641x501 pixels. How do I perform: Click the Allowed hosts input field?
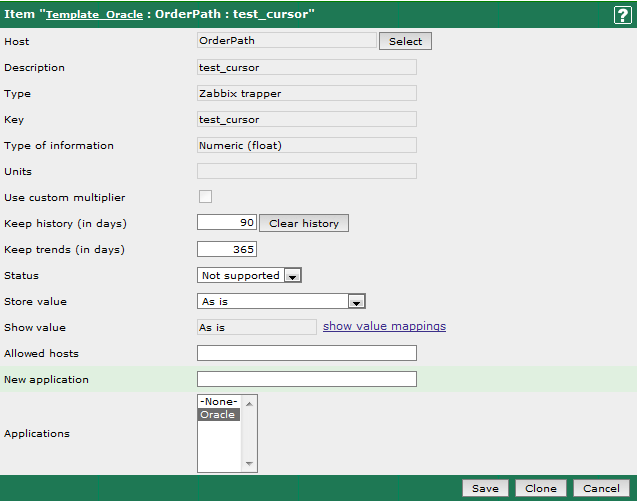307,353
